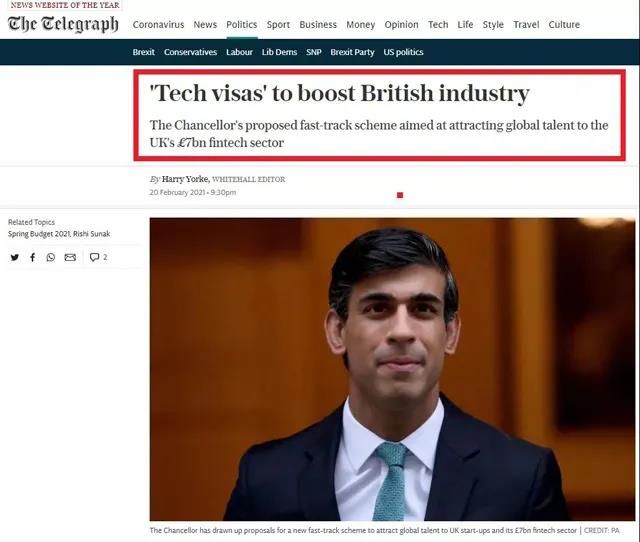The height and width of the screenshot is (542, 640).
Task: Share the article via Facebook icon
Action: pyautogui.click(x=33, y=257)
